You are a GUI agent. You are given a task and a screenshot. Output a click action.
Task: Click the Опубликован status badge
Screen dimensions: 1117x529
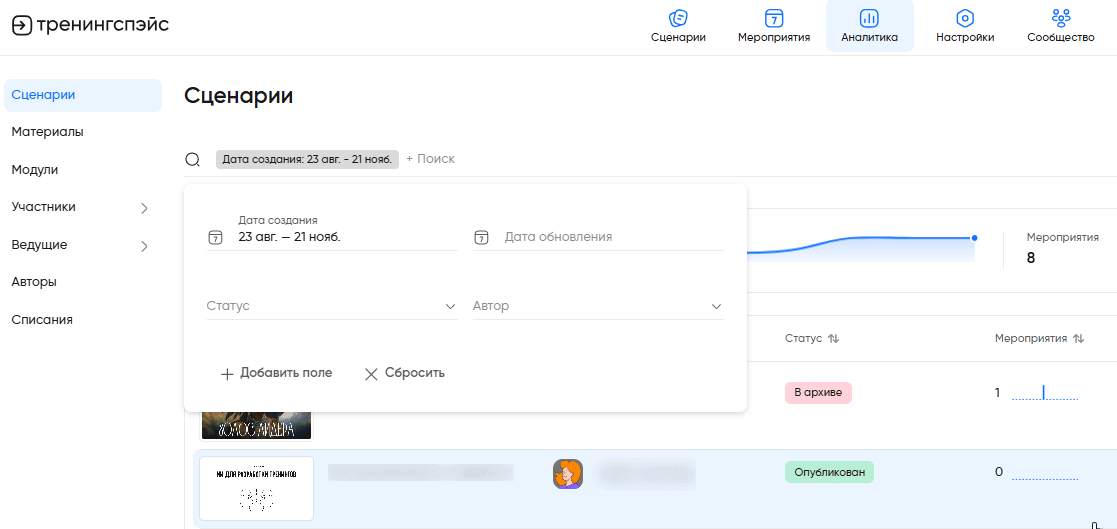click(829, 472)
